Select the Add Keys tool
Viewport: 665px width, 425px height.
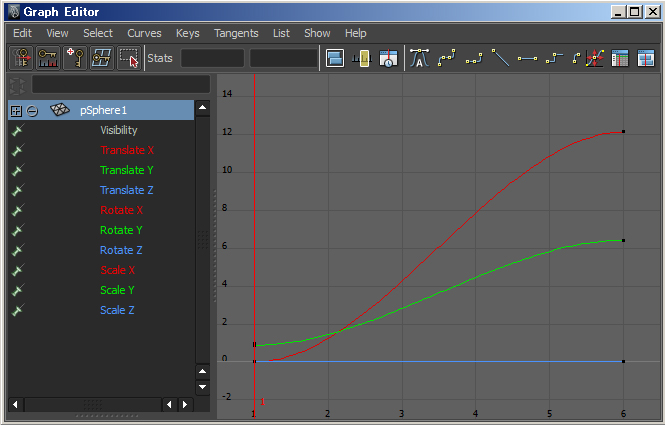click(x=75, y=58)
